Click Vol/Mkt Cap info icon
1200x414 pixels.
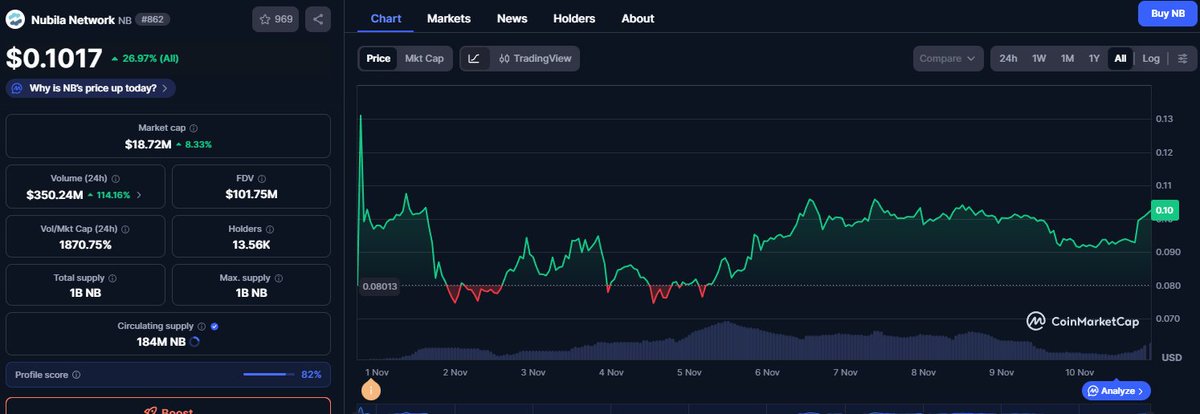point(126,229)
